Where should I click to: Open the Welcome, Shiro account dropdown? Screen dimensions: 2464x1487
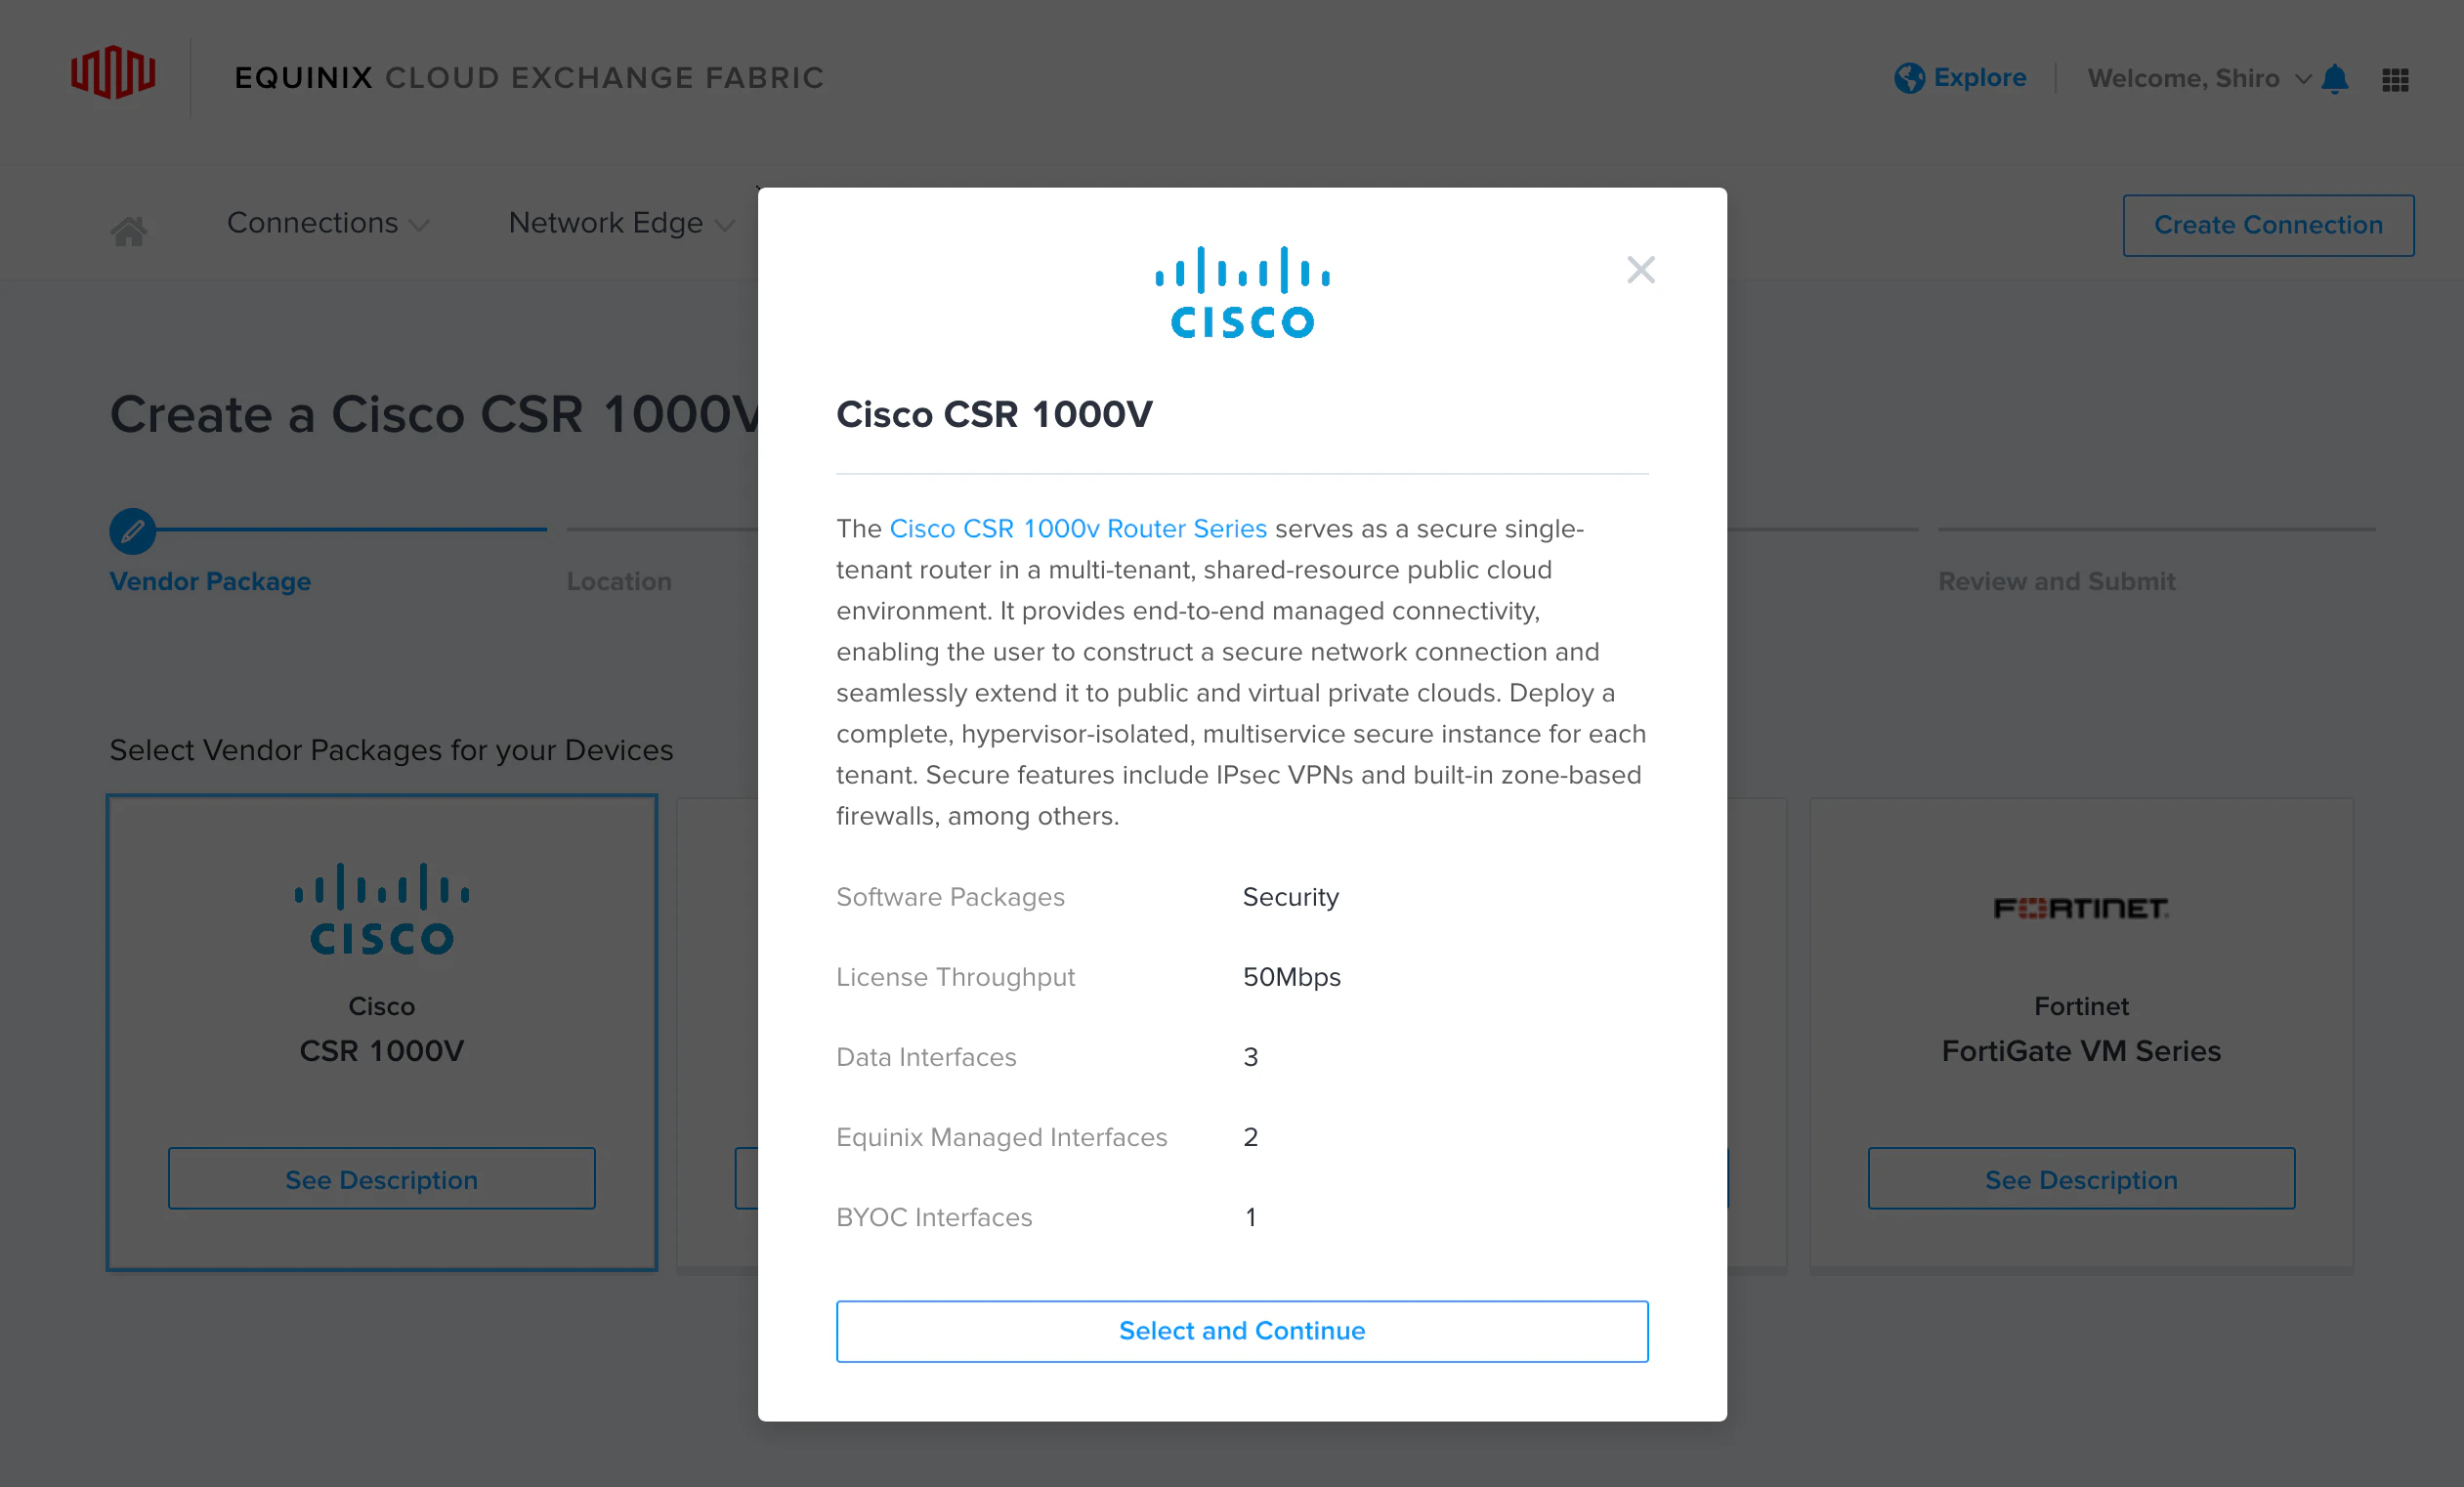coord(2198,79)
